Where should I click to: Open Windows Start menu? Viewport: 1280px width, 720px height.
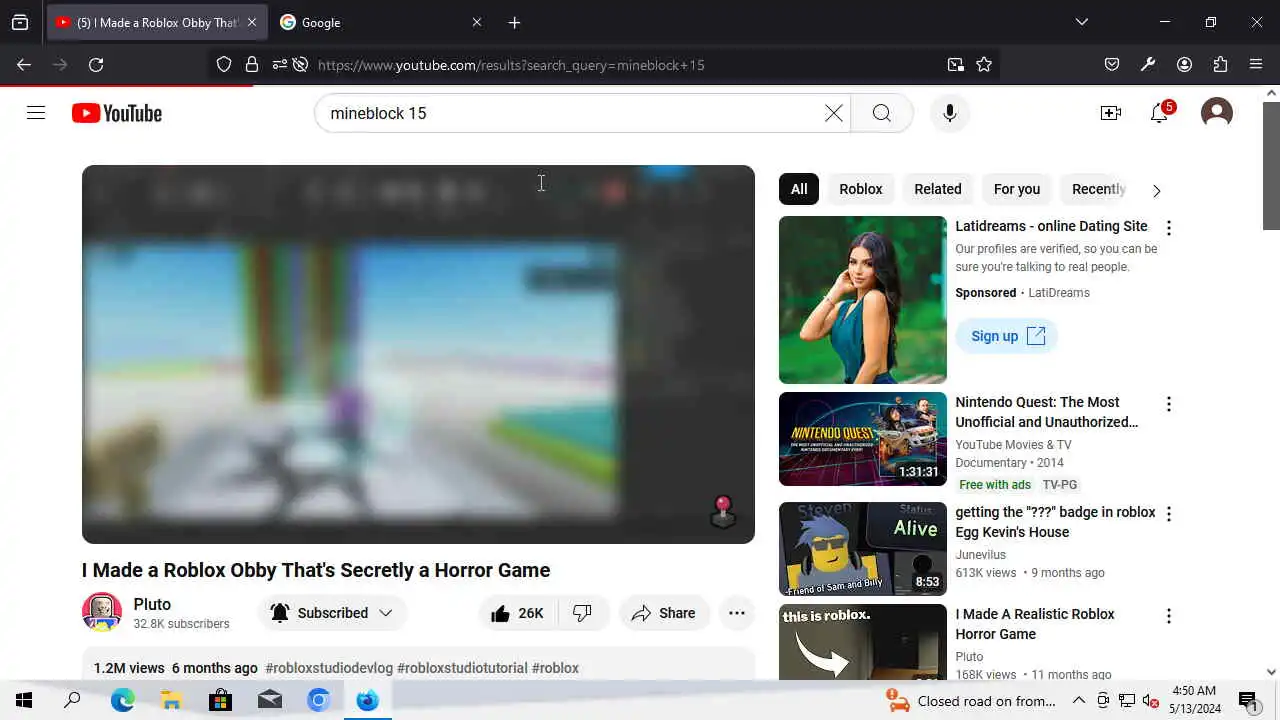pos(24,700)
